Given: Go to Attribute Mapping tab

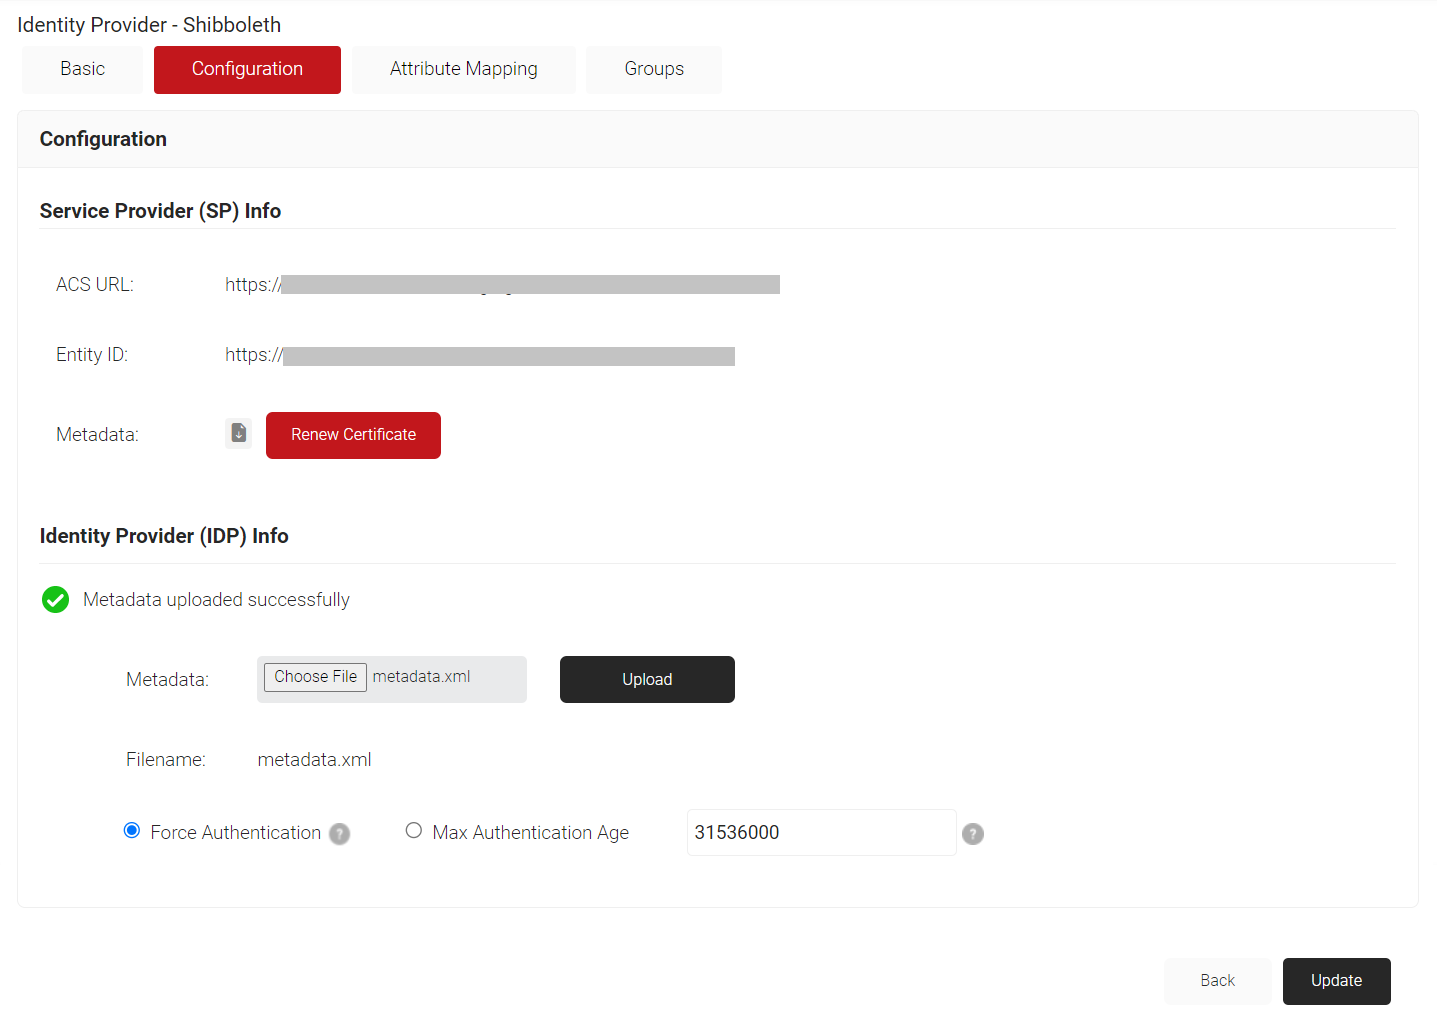Looking at the screenshot, I should 463,70.
